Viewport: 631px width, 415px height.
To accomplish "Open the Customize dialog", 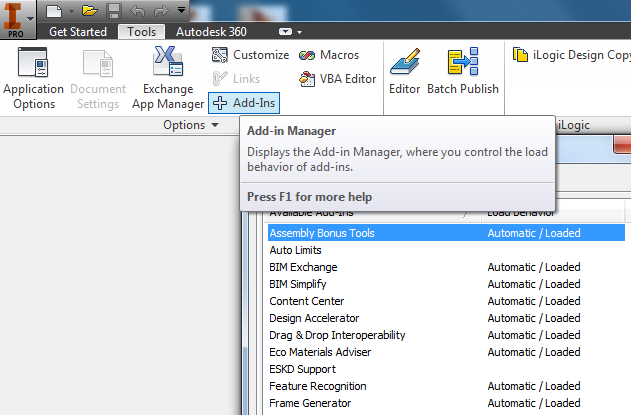I will [250, 55].
